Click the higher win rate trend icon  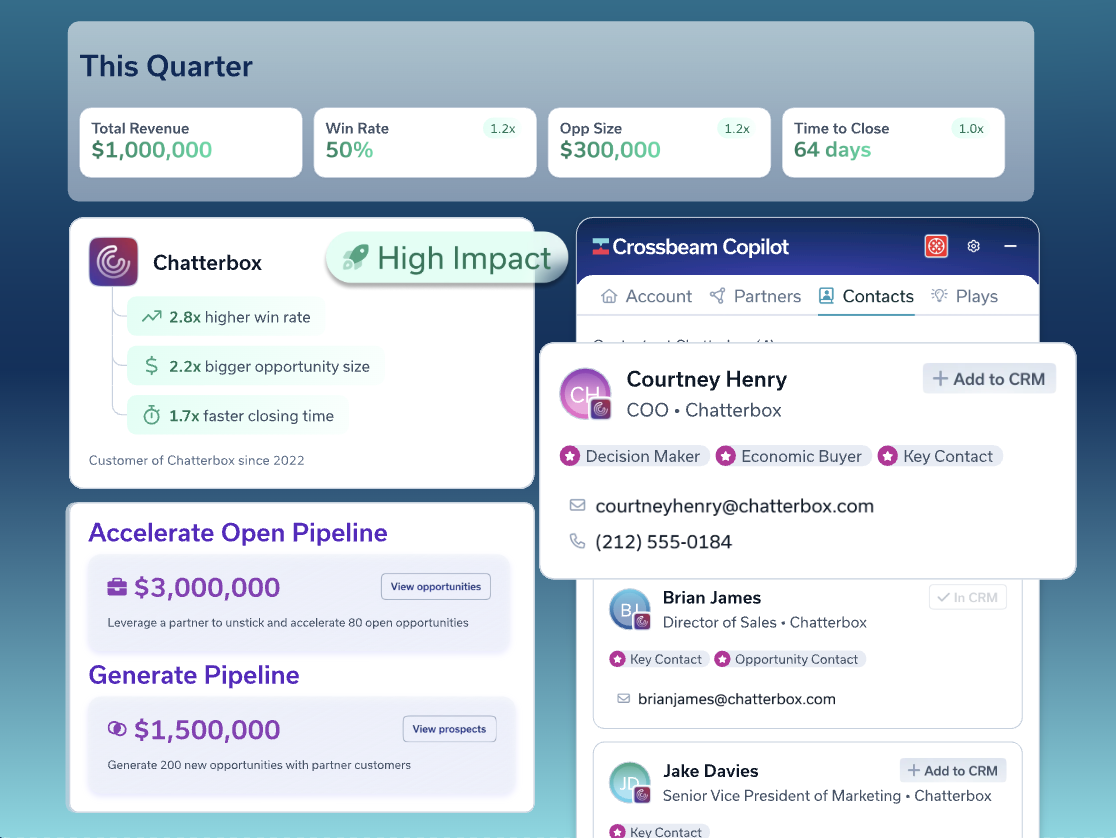point(151,317)
